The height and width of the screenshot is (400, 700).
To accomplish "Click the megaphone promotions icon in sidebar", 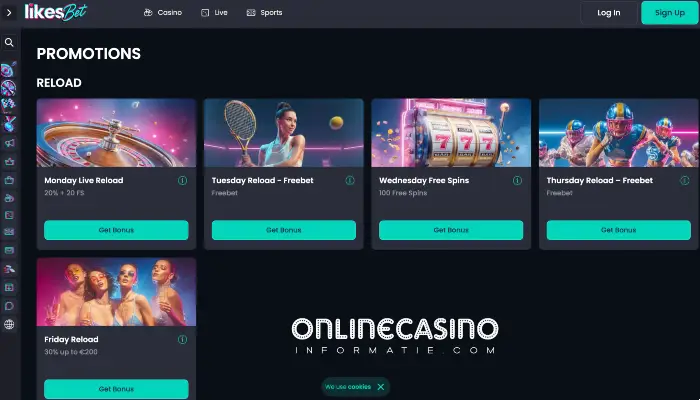I will (x=9, y=143).
